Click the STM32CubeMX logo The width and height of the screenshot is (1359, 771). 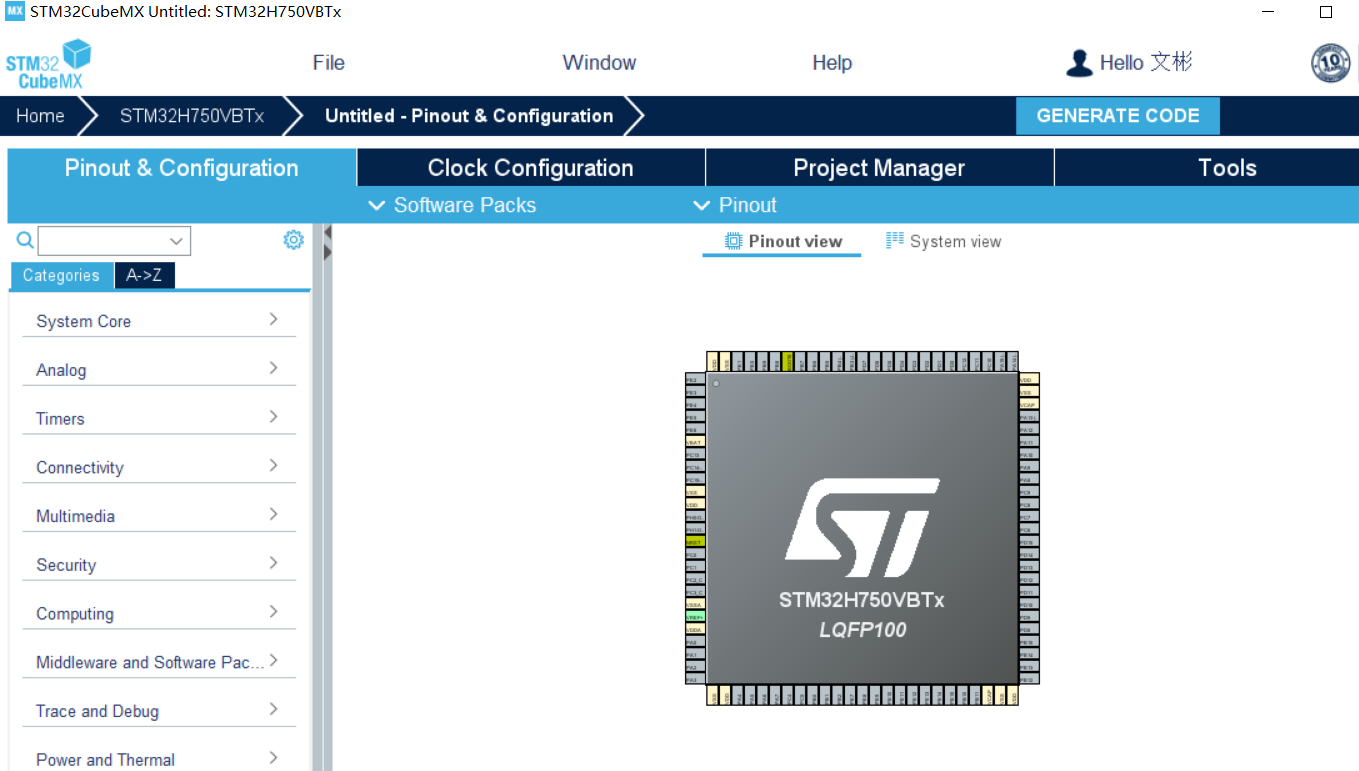coord(48,65)
